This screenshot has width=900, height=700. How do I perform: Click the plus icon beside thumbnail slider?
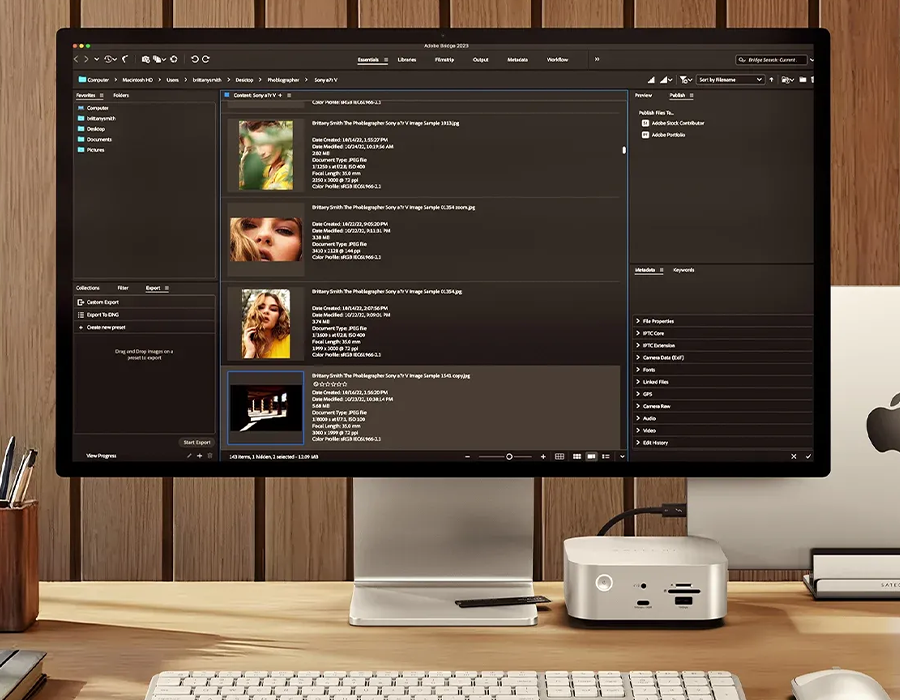pyautogui.click(x=543, y=456)
